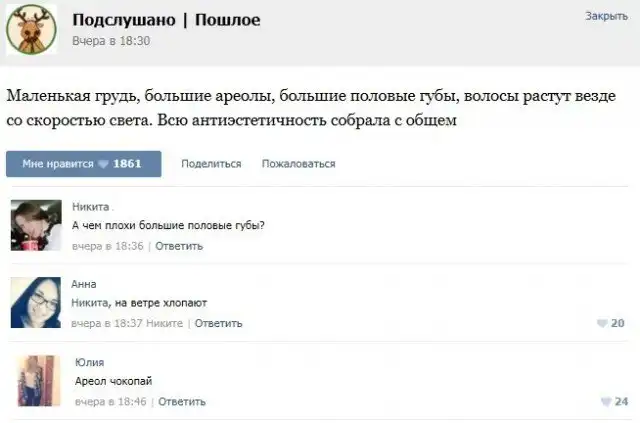Reply to Юлия's comment via Ответить

[x=182, y=401]
